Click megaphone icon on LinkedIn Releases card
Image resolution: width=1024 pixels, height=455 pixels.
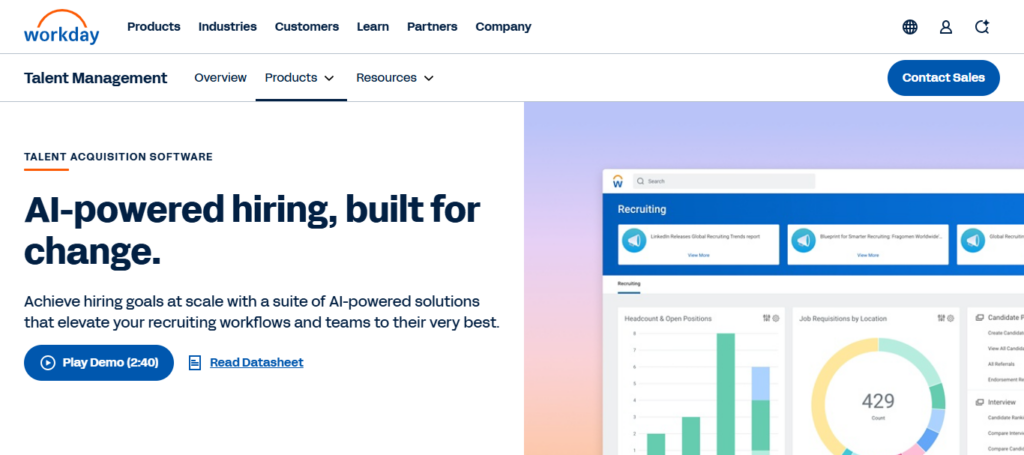point(633,241)
